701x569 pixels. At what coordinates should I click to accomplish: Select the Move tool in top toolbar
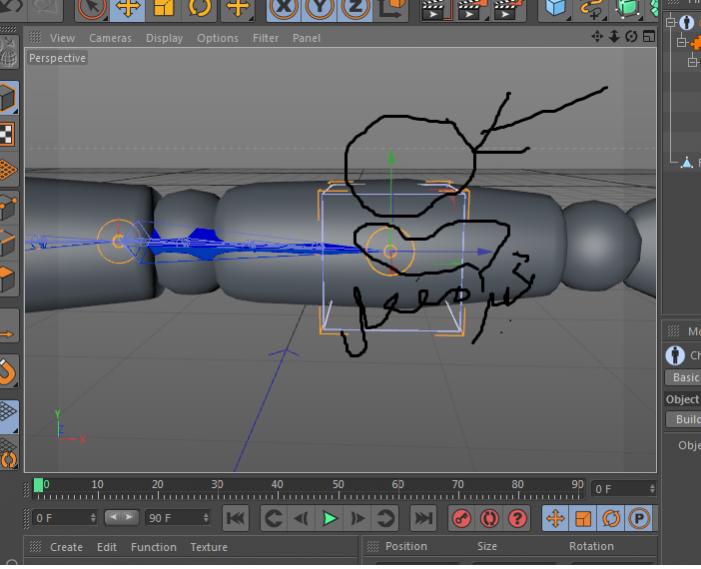pos(128,8)
